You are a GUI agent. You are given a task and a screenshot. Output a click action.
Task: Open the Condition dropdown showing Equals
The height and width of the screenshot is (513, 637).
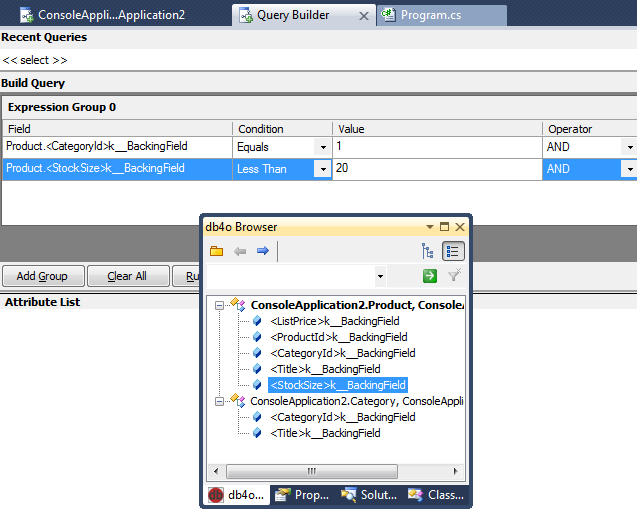click(322, 147)
